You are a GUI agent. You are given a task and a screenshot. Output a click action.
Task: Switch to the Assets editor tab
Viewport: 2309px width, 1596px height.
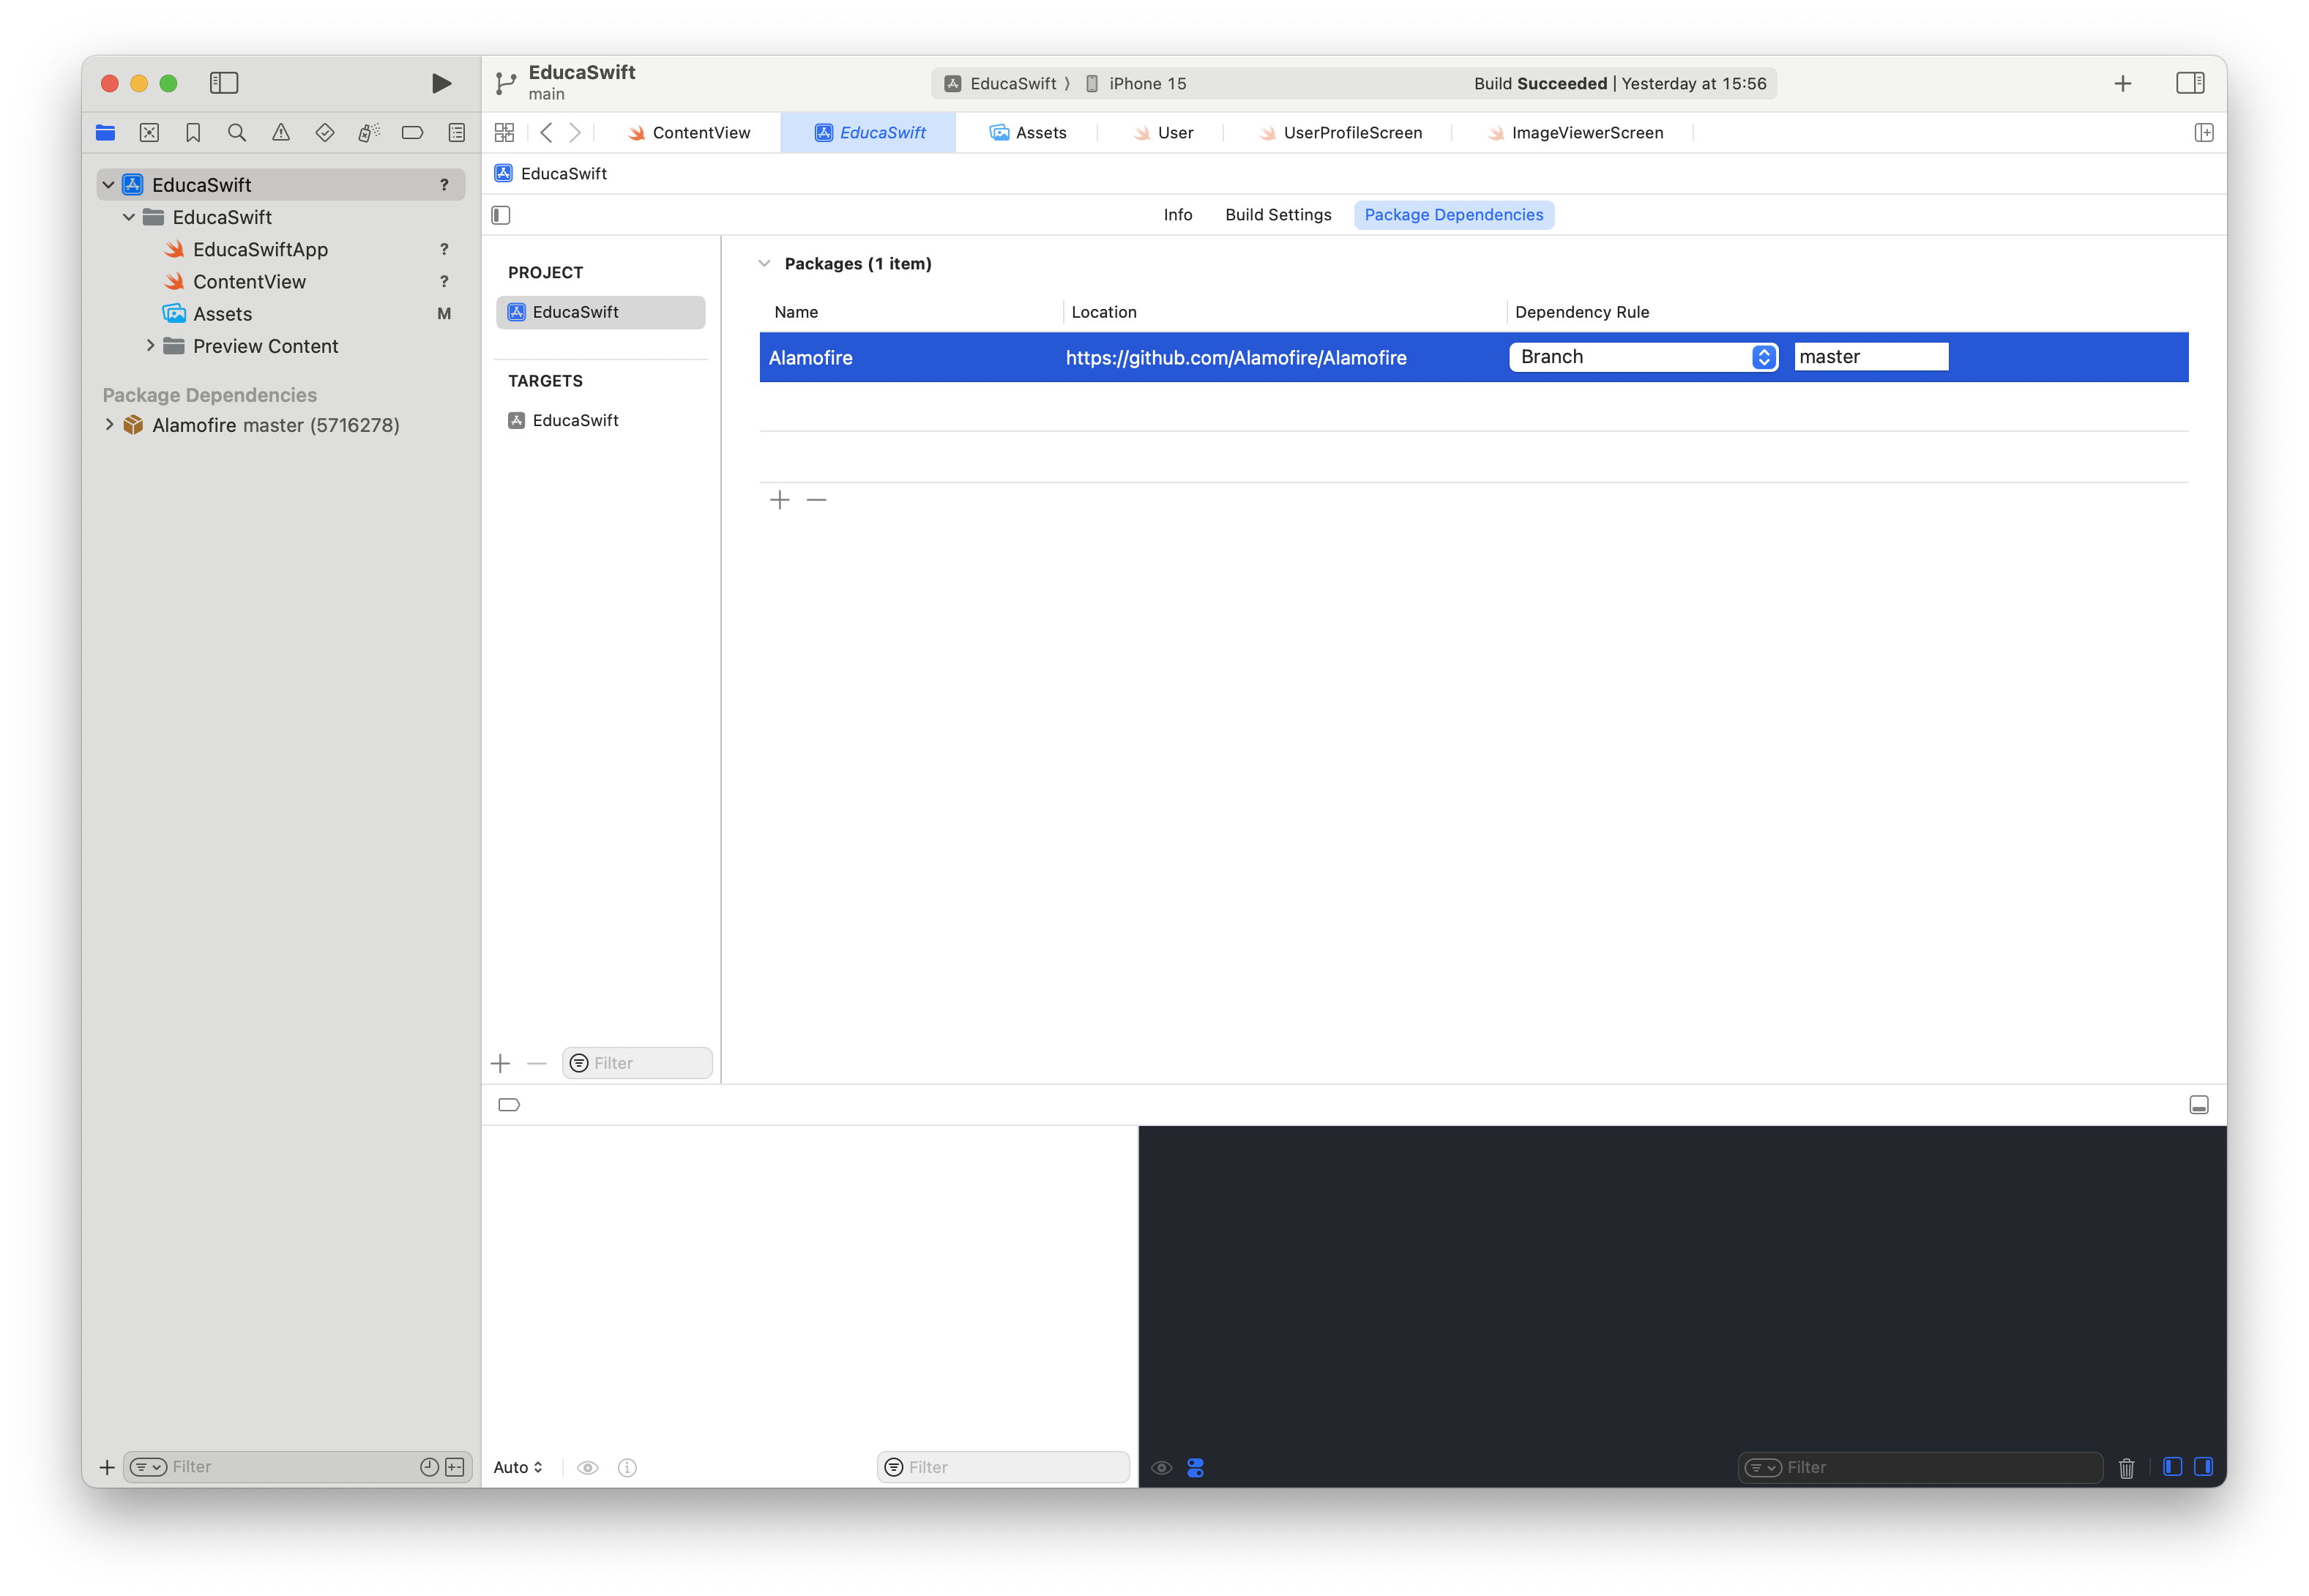click(1027, 133)
